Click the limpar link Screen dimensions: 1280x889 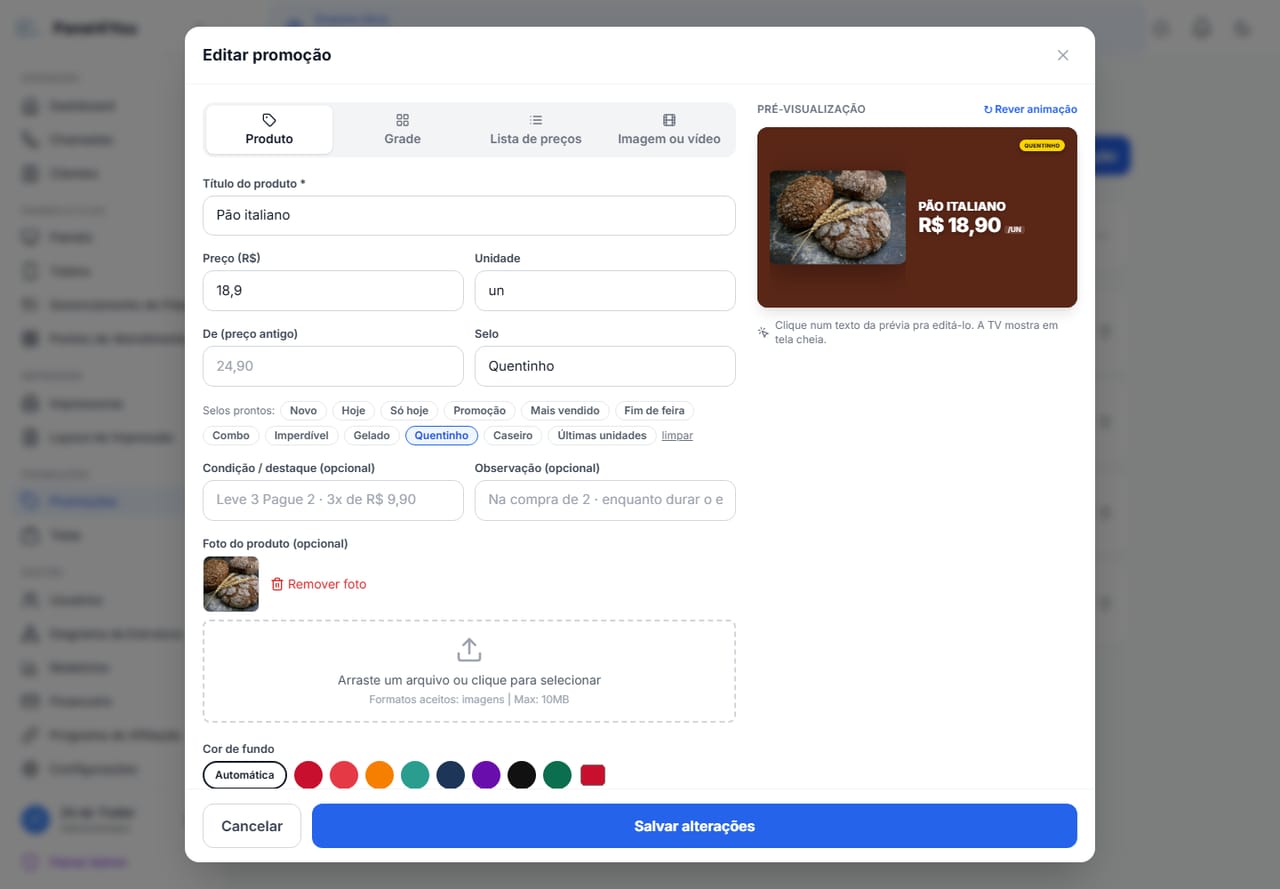click(677, 436)
